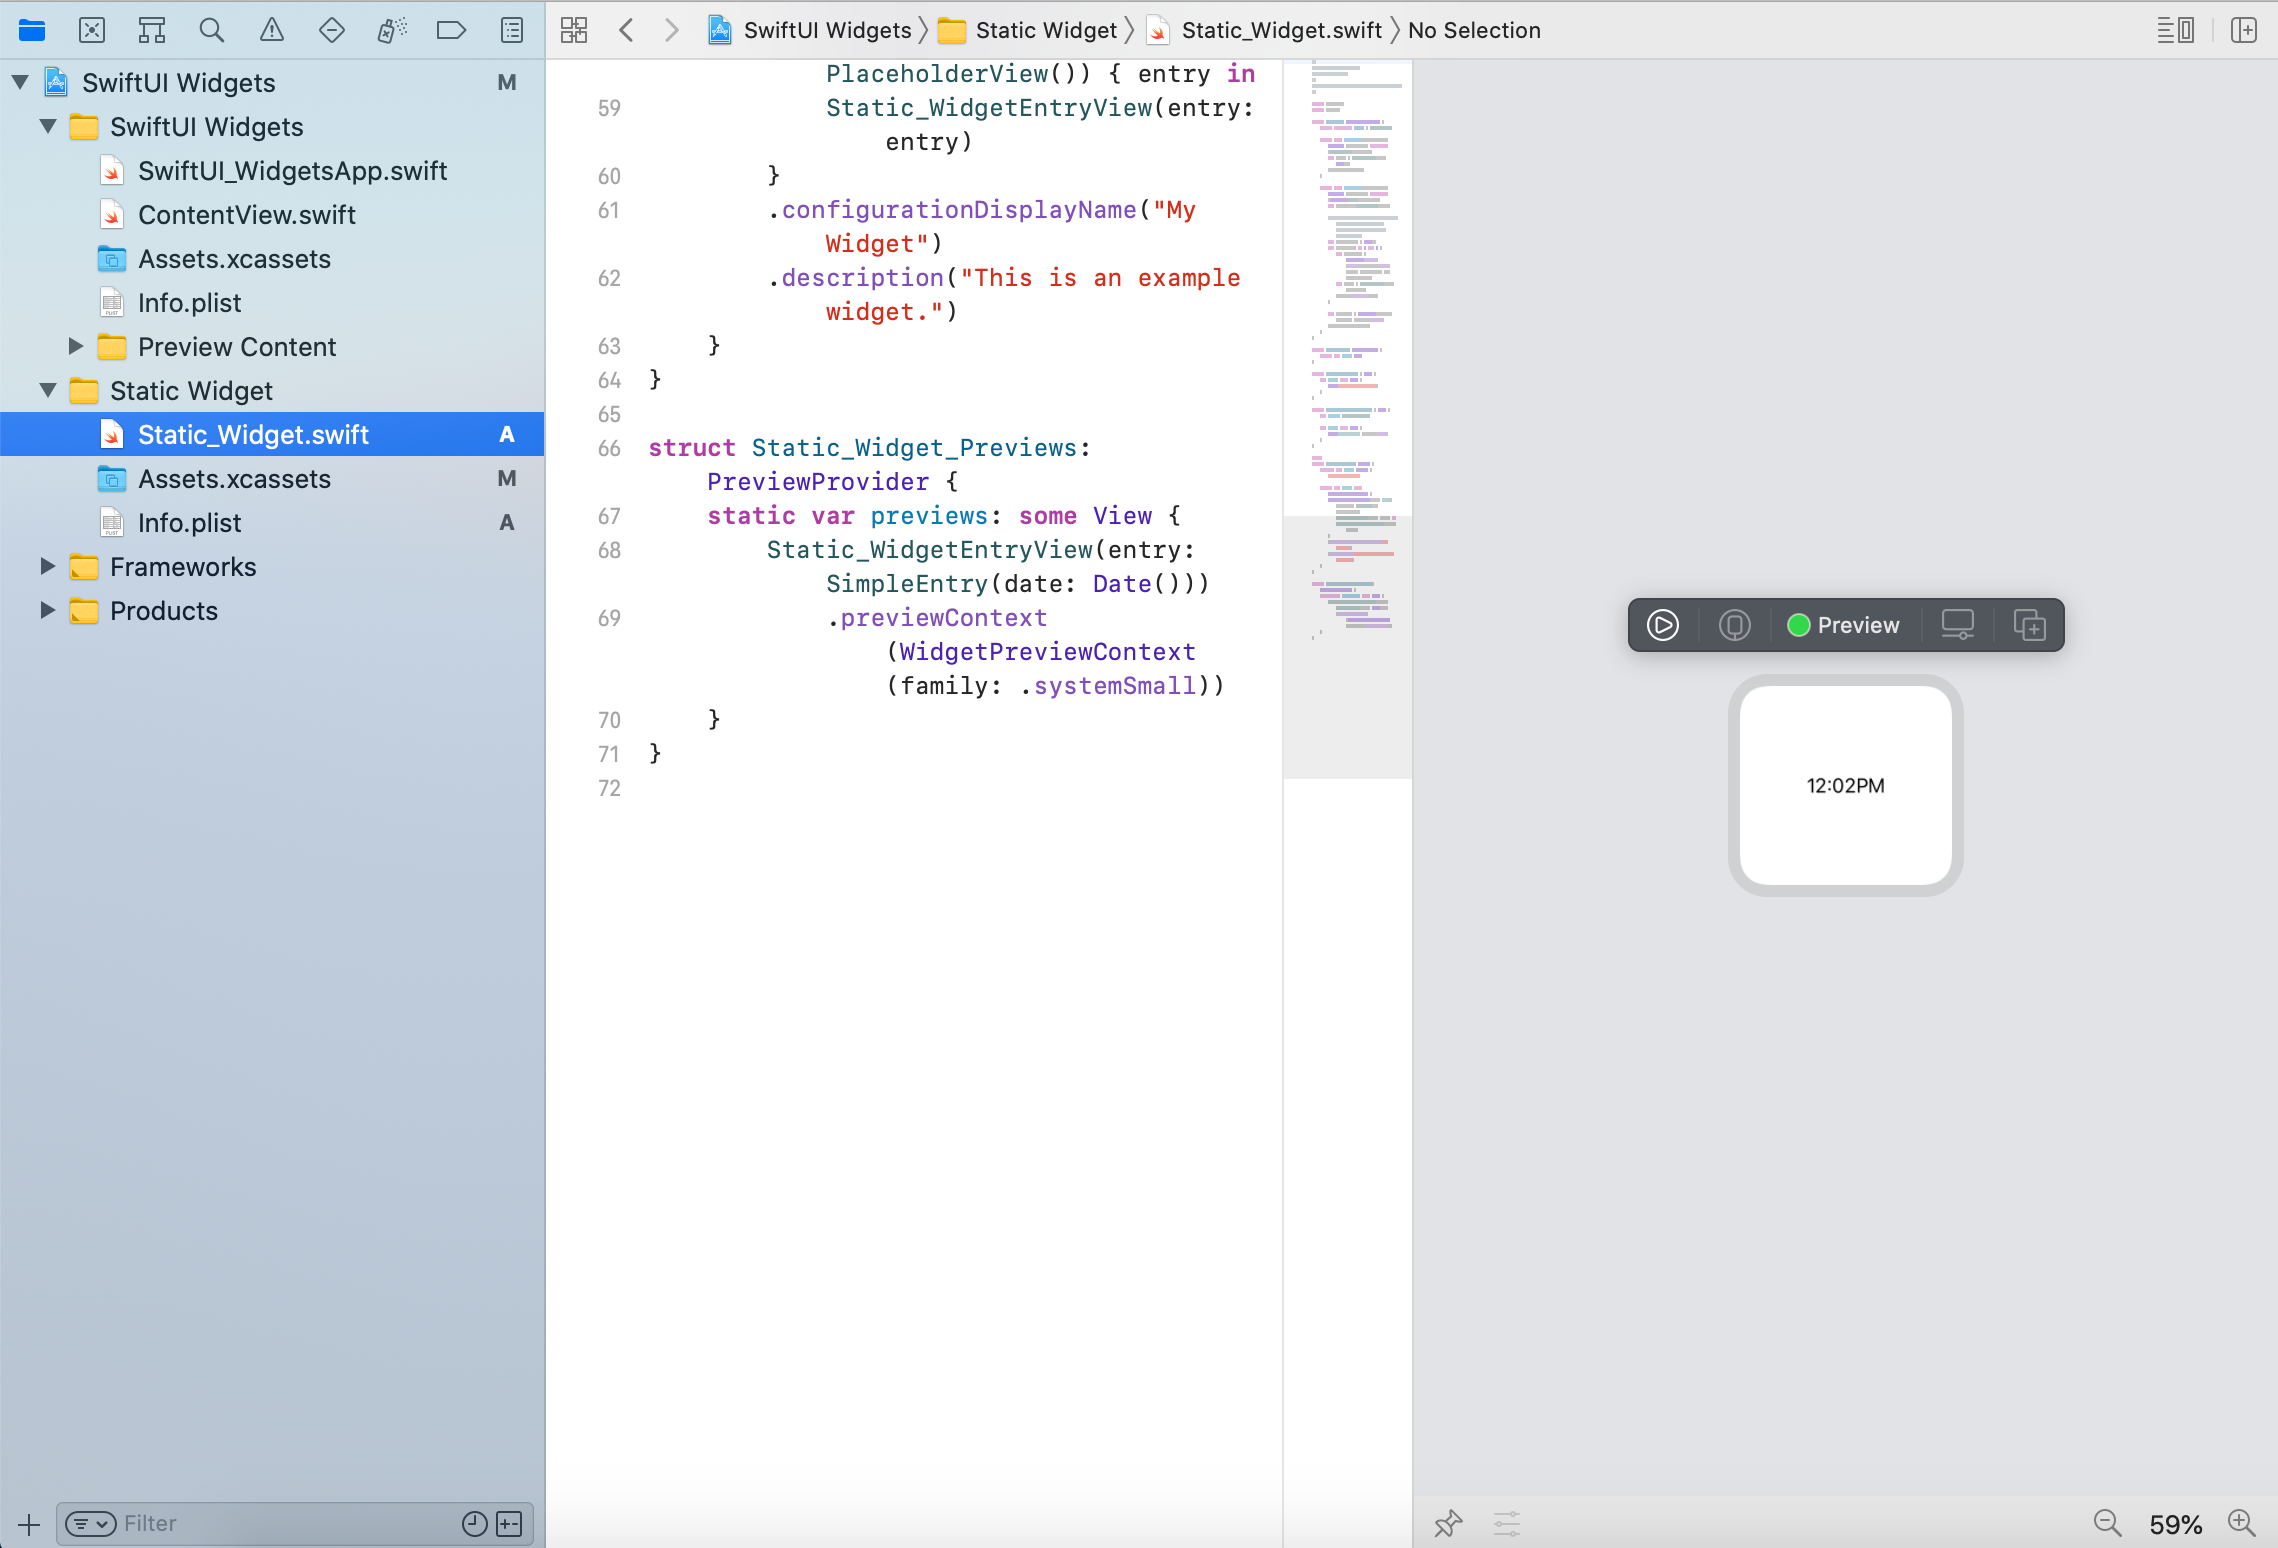Click inside the Filter field
The image size is (2278, 1548).
point(250,1523)
